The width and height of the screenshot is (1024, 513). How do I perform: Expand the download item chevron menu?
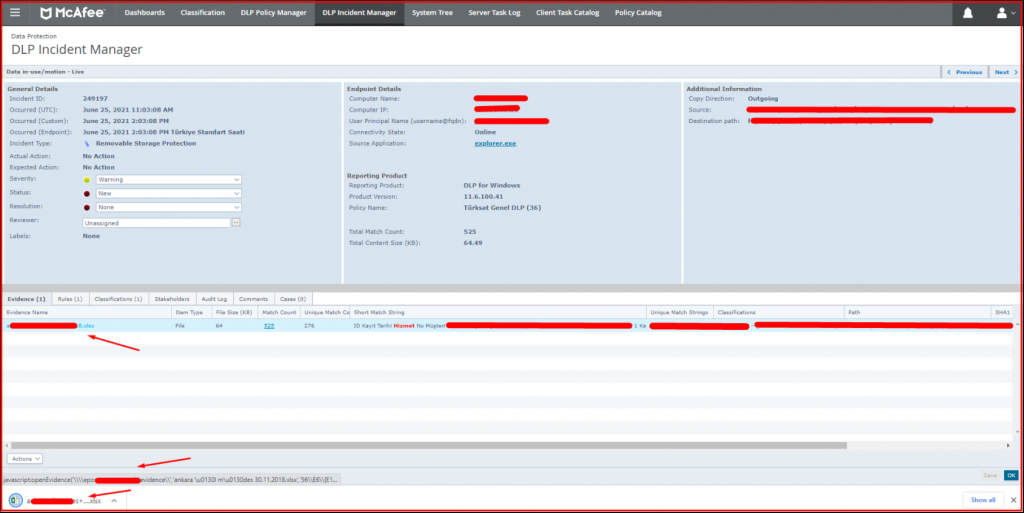click(x=114, y=501)
